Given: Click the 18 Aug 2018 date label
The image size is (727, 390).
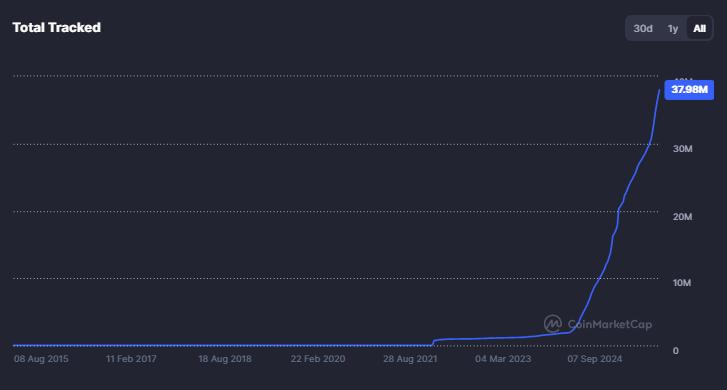Looking at the screenshot, I should click(225, 359).
